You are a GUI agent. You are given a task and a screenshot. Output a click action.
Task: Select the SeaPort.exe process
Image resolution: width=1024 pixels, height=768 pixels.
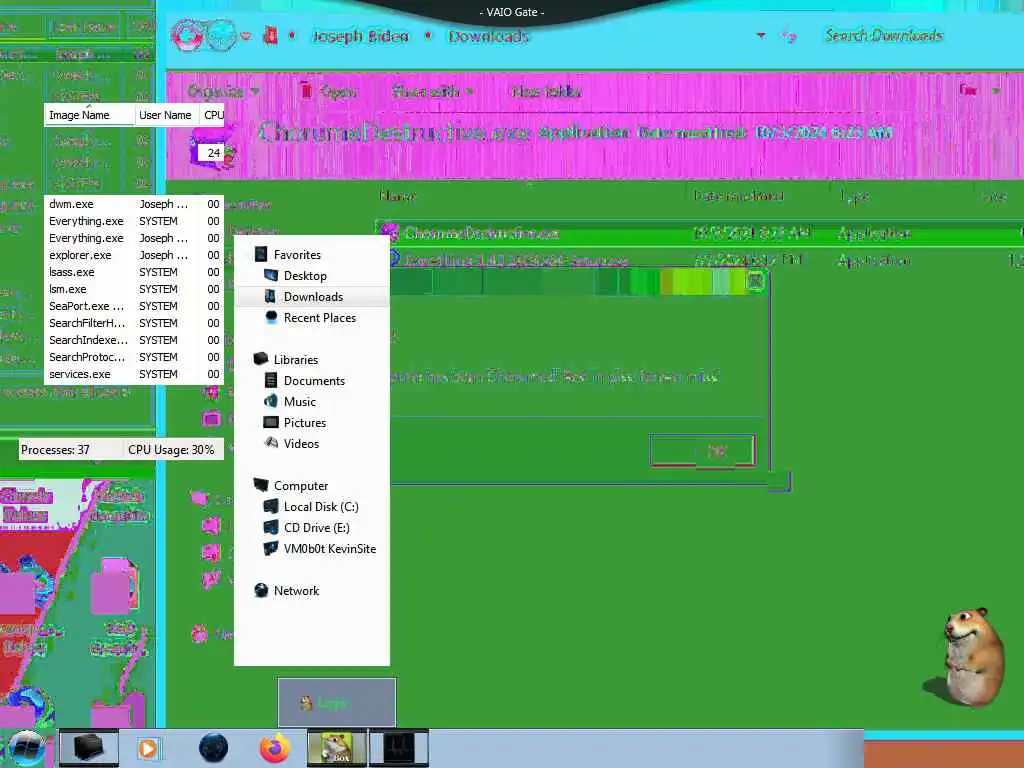pos(134,306)
